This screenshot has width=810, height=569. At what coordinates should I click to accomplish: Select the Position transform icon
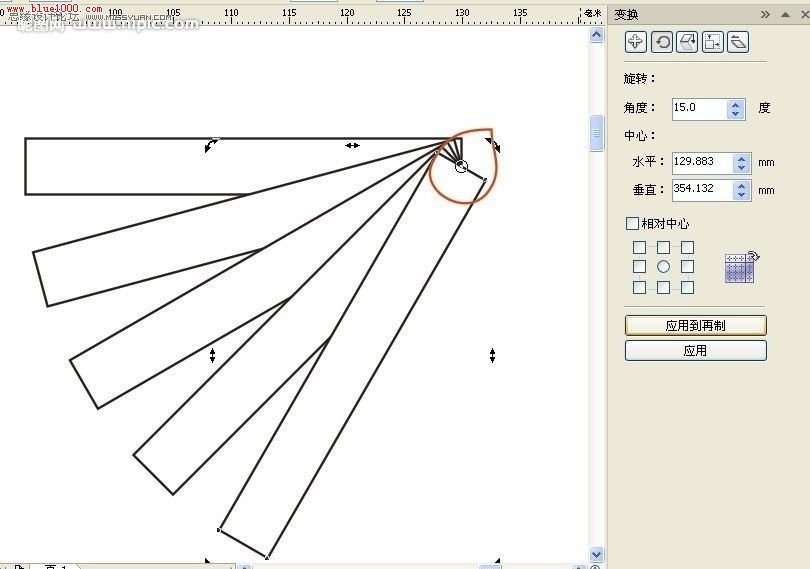pos(636,41)
